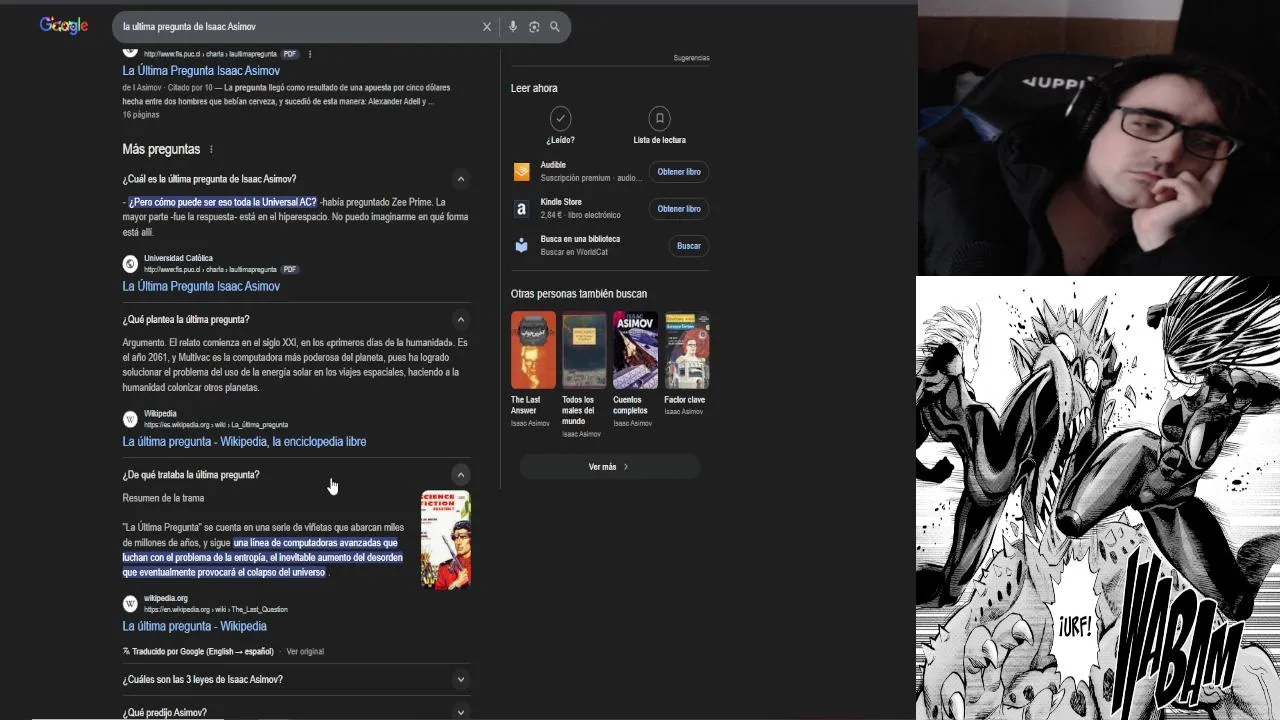Click Buscar button for library search
1280x720 pixels.
(689, 246)
